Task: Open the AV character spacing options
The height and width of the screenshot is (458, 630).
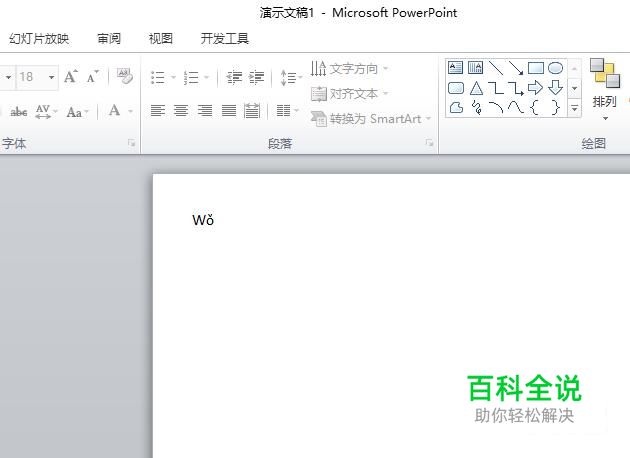Action: (46, 111)
